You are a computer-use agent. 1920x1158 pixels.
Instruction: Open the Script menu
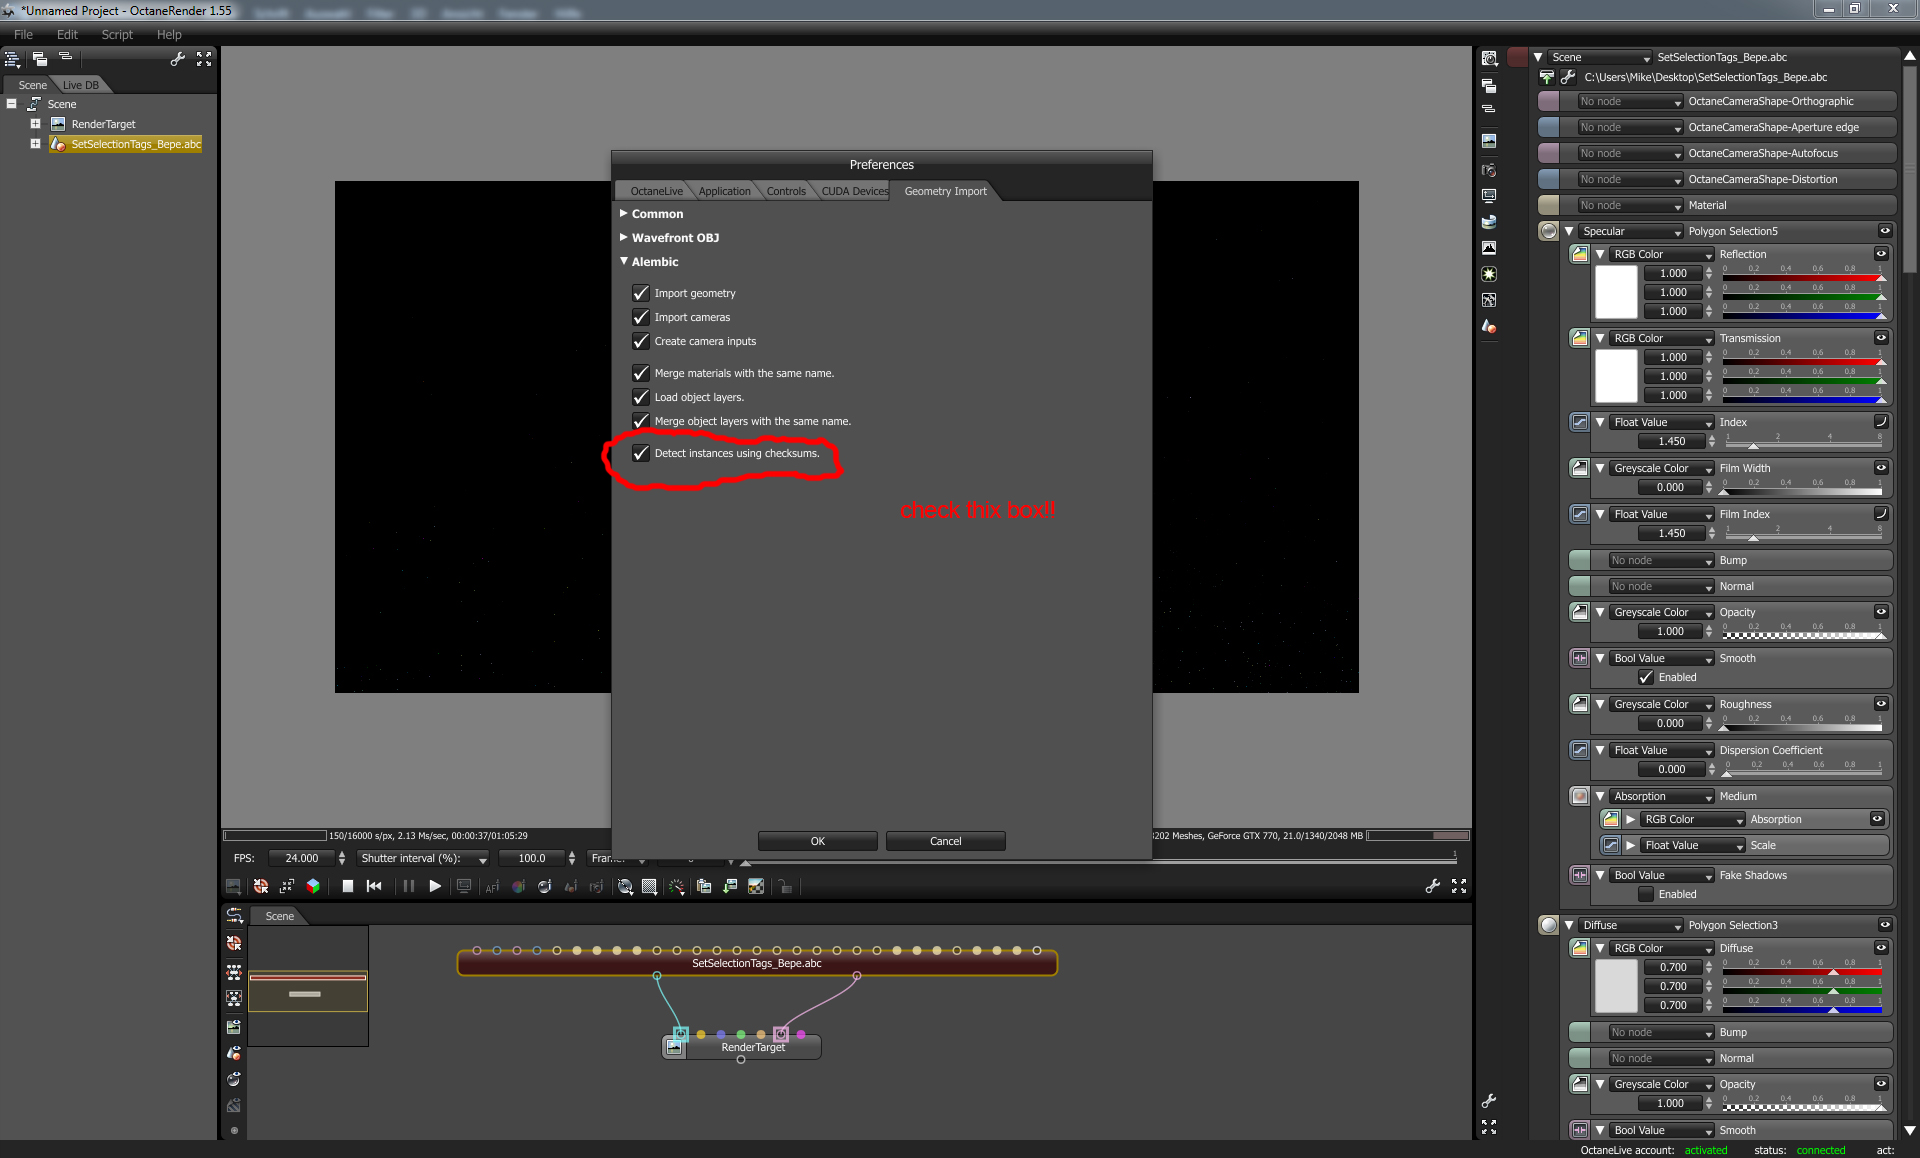pyautogui.click(x=116, y=34)
